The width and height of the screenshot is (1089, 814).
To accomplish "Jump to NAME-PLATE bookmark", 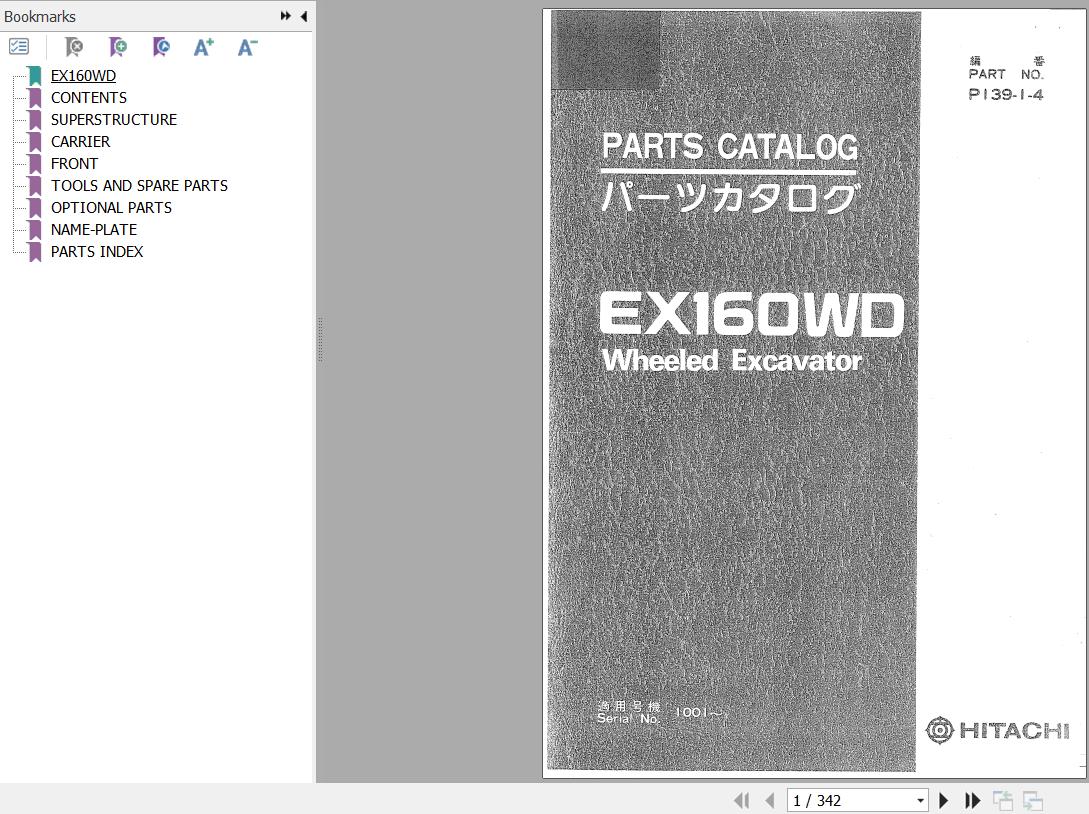I will [x=94, y=230].
